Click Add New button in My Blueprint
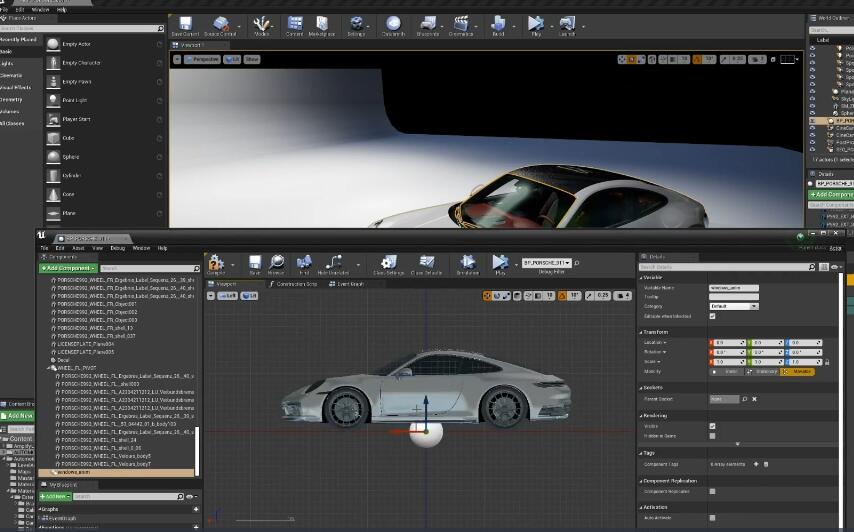This screenshot has height=532, width=854. [x=54, y=497]
